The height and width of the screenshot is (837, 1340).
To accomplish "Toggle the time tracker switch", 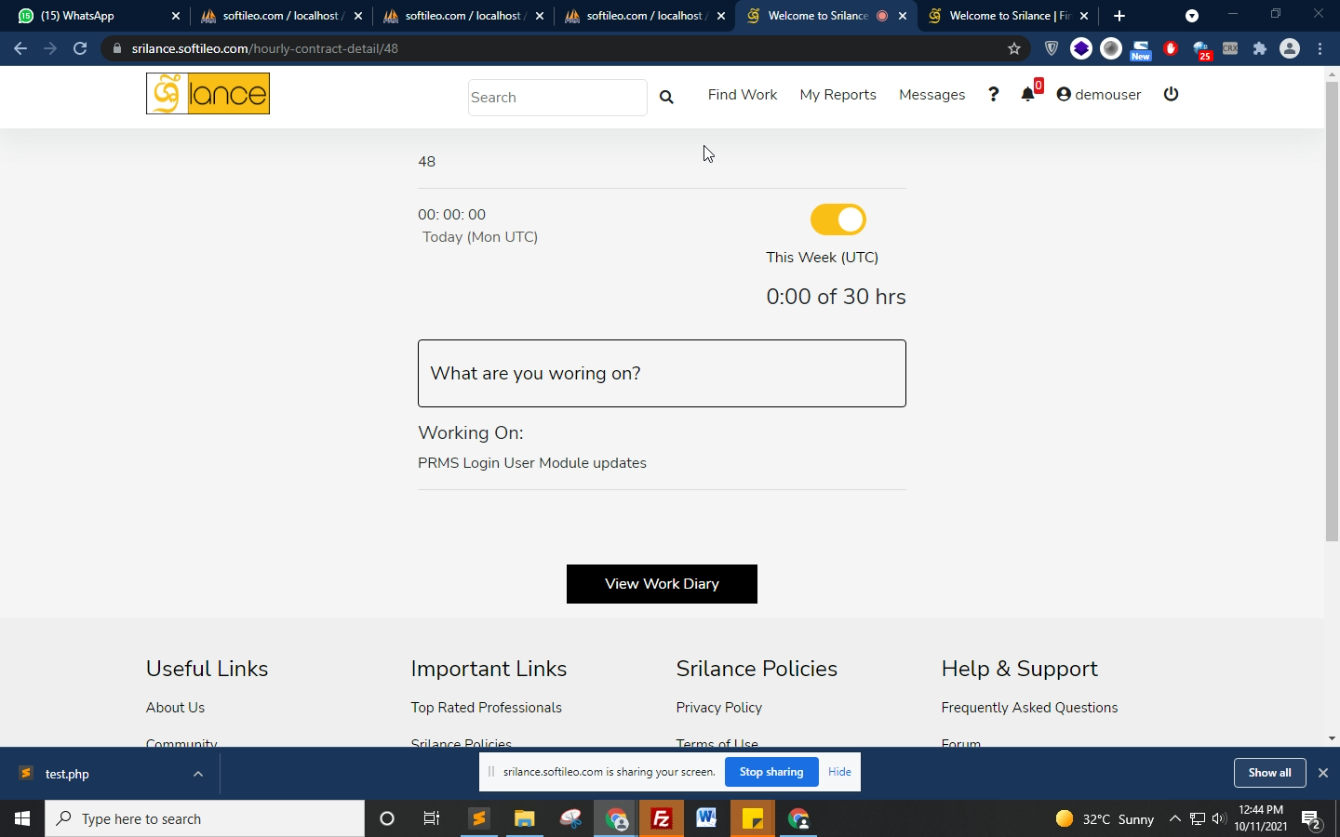I will 838,220.
